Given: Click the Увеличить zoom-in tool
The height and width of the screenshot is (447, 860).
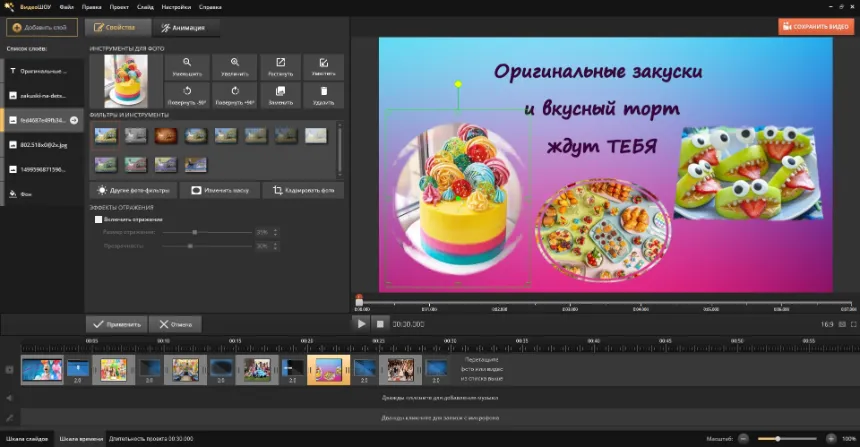Looking at the screenshot, I should (x=234, y=67).
